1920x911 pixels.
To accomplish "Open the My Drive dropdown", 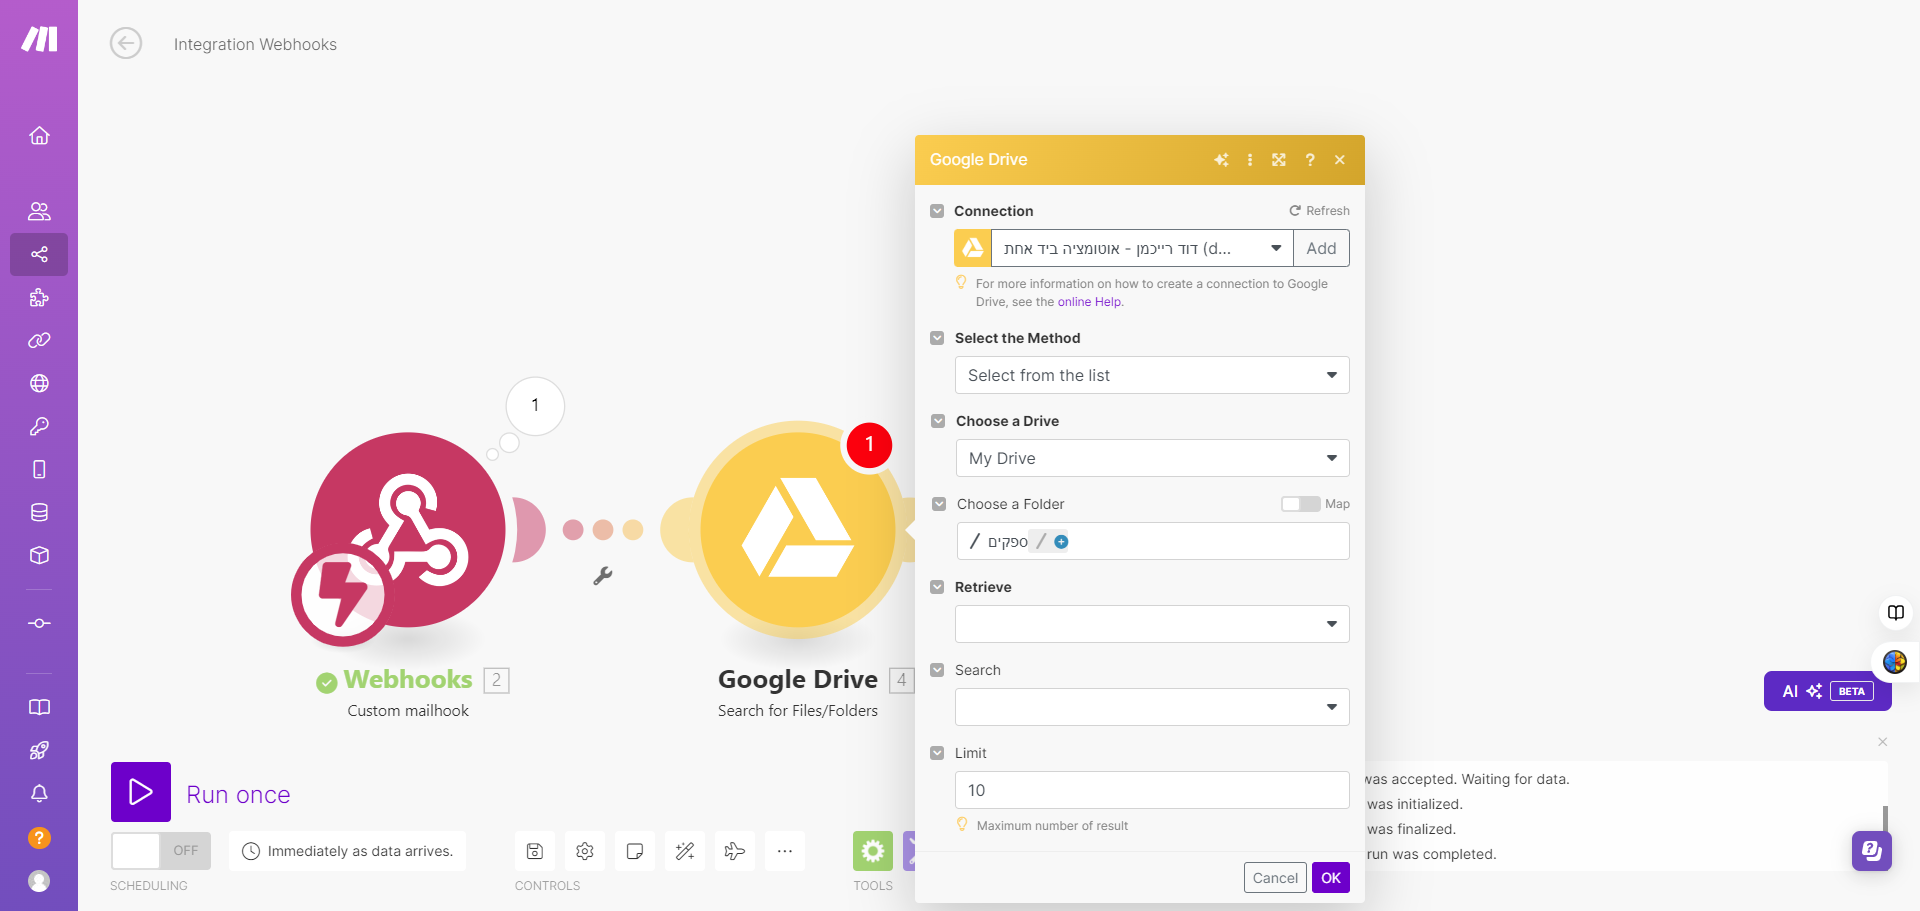I will 1152,458.
